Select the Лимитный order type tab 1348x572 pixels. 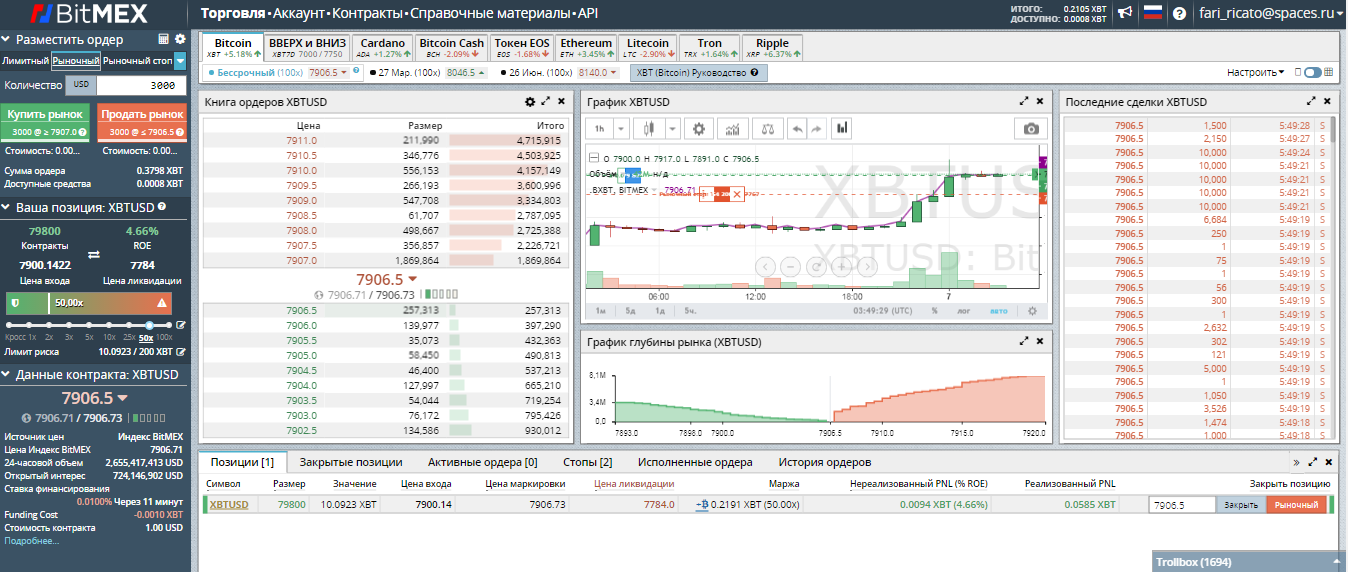click(x=25, y=61)
